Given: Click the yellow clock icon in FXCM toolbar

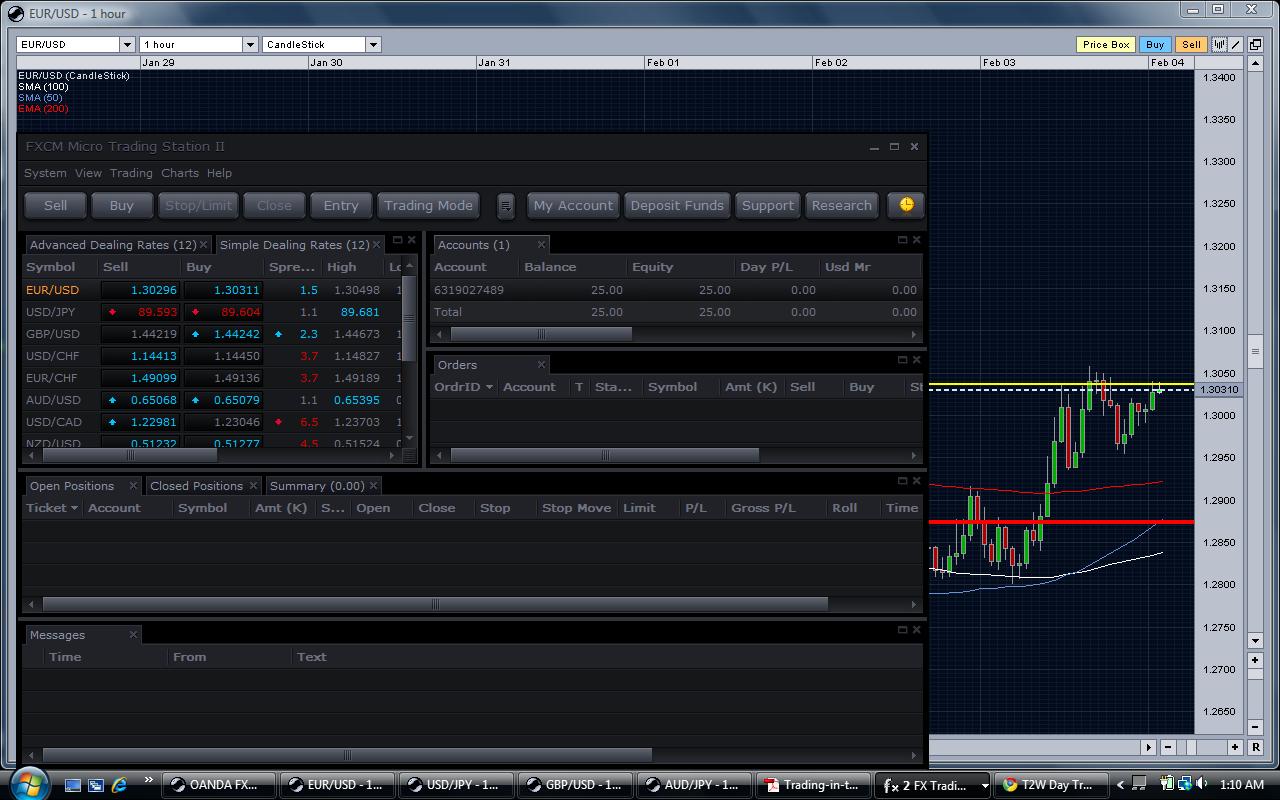Looking at the screenshot, I should [x=906, y=205].
